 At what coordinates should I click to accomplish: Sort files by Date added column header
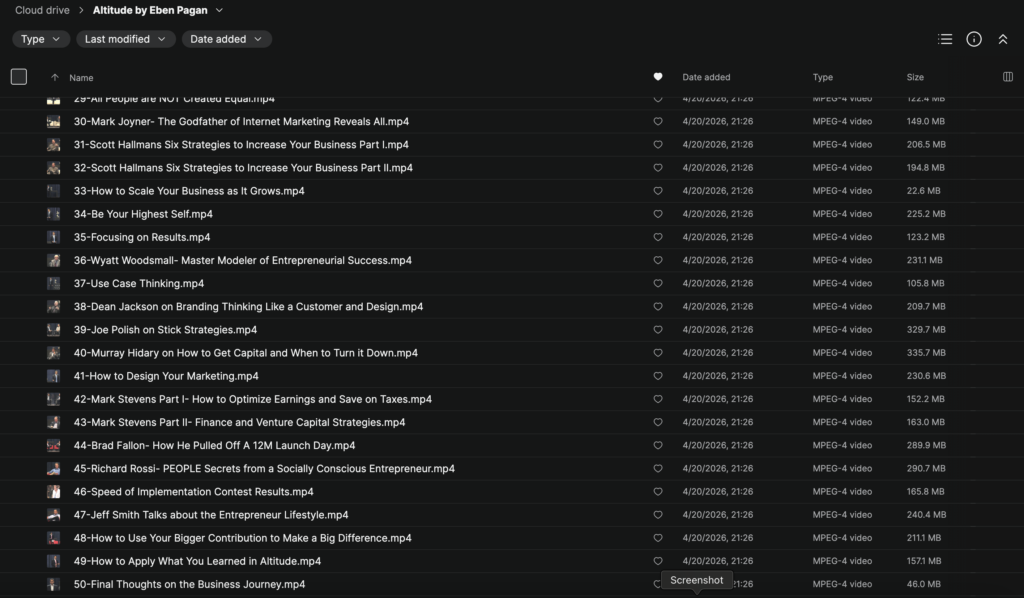click(706, 77)
